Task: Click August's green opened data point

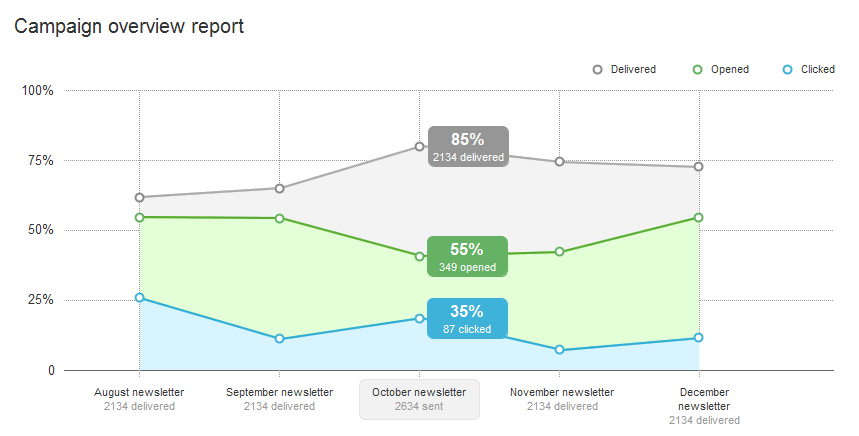Action: (x=139, y=217)
